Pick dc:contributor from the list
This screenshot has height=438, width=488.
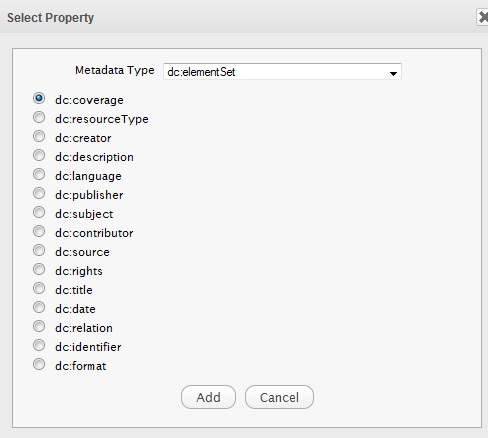(39, 231)
